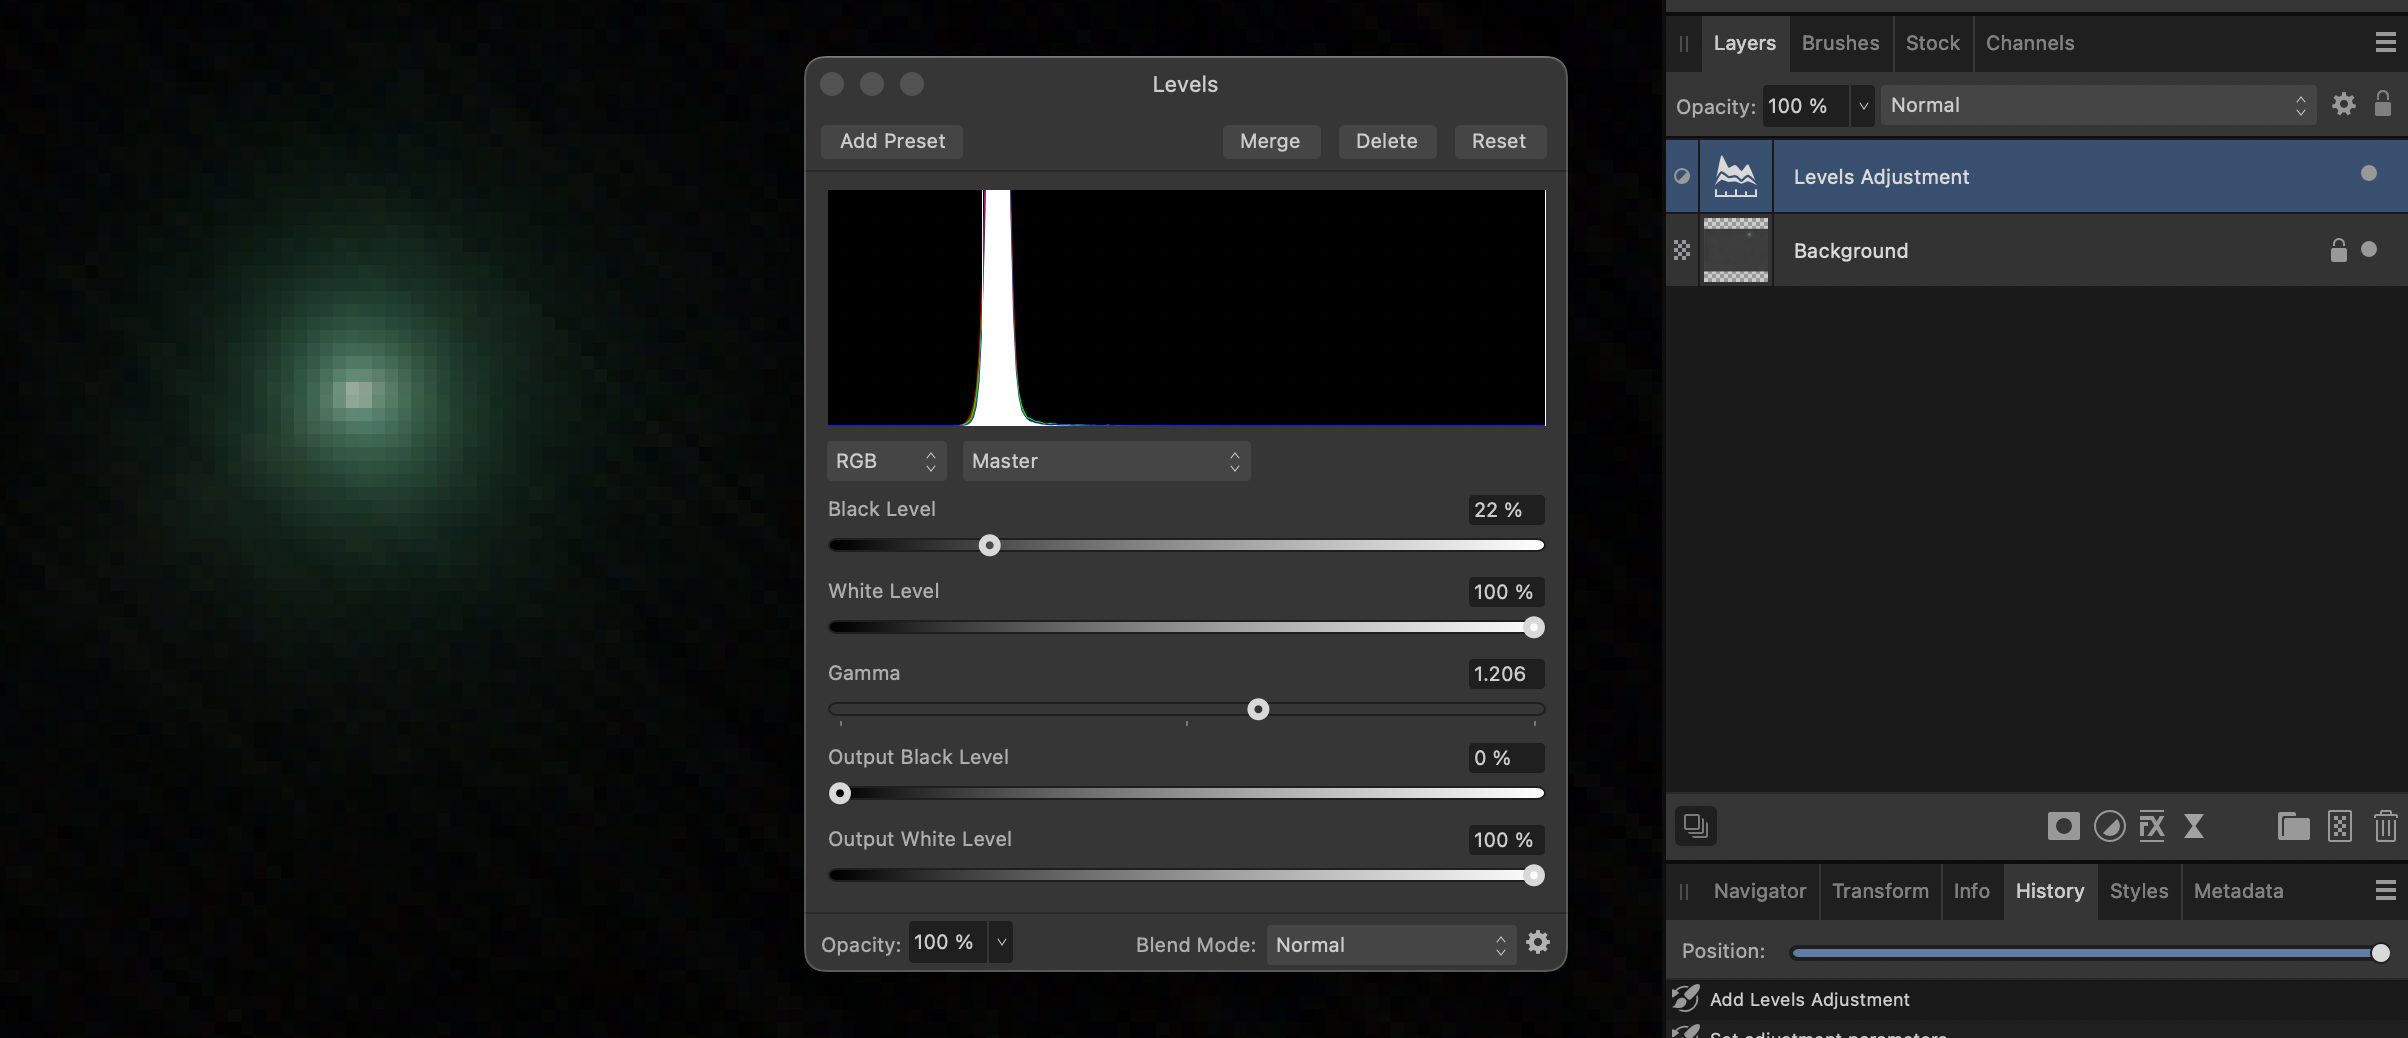Click the Mask Layer icon in Layers panel
This screenshot has width=2408, height=1038.
(2062, 826)
